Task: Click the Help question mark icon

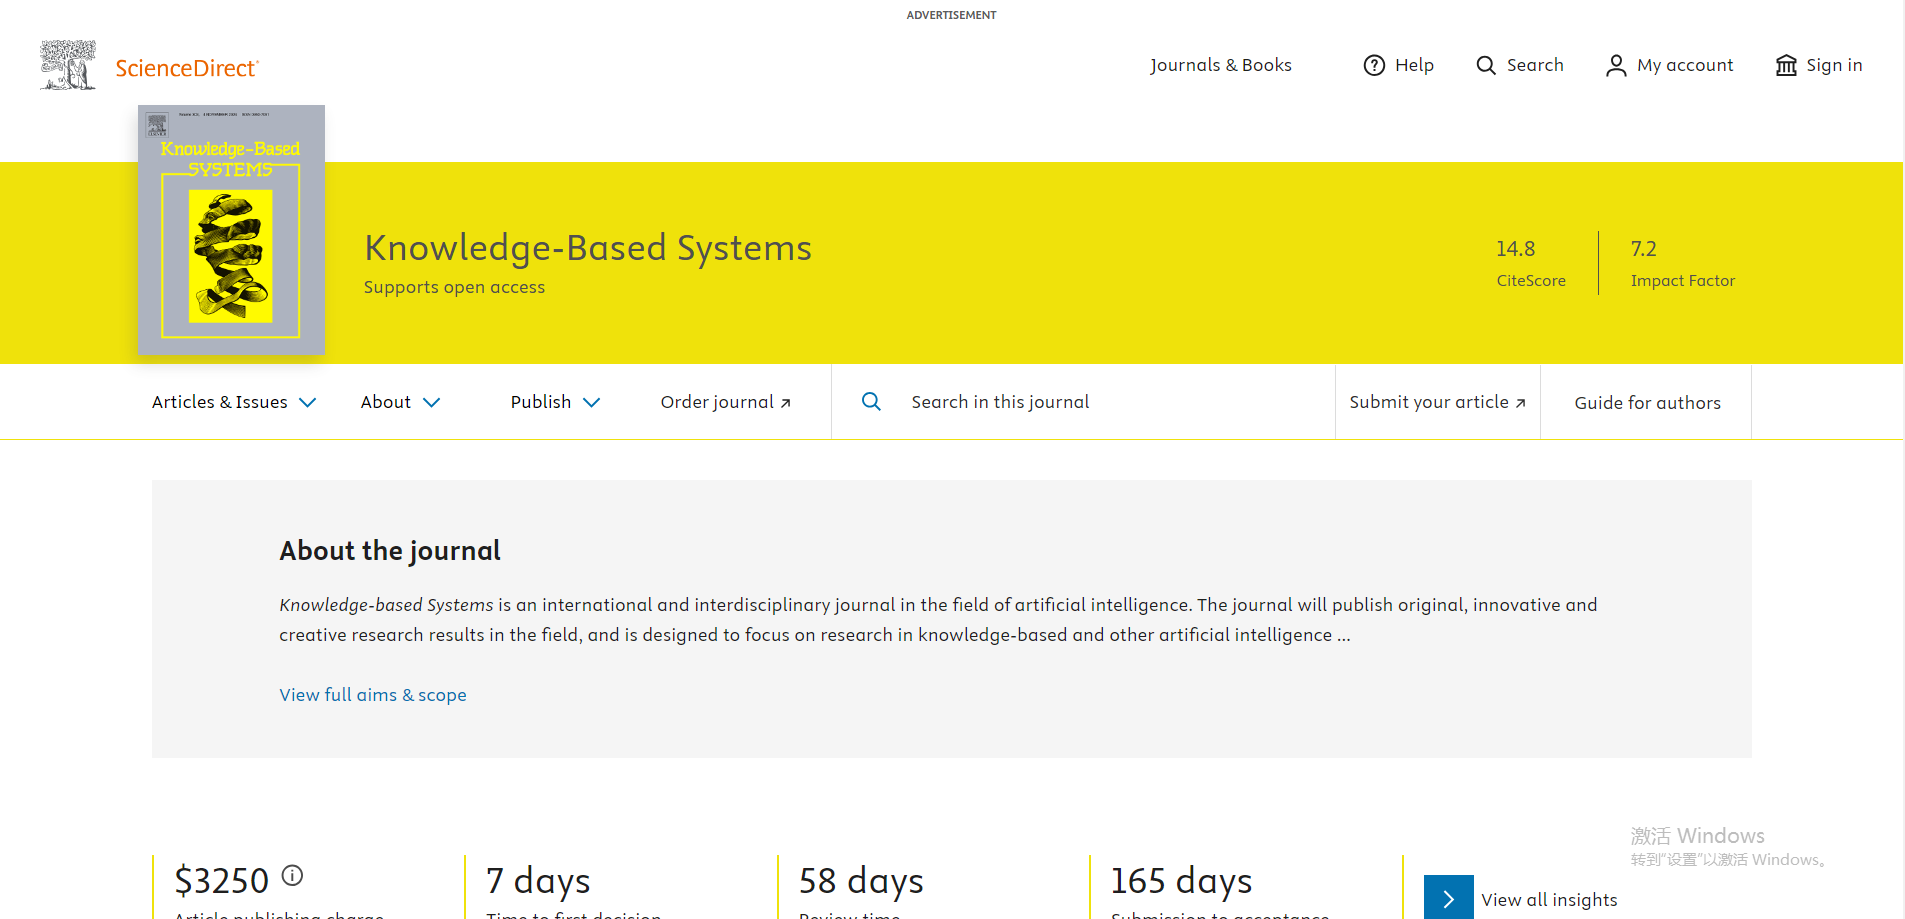Action: 1374,65
